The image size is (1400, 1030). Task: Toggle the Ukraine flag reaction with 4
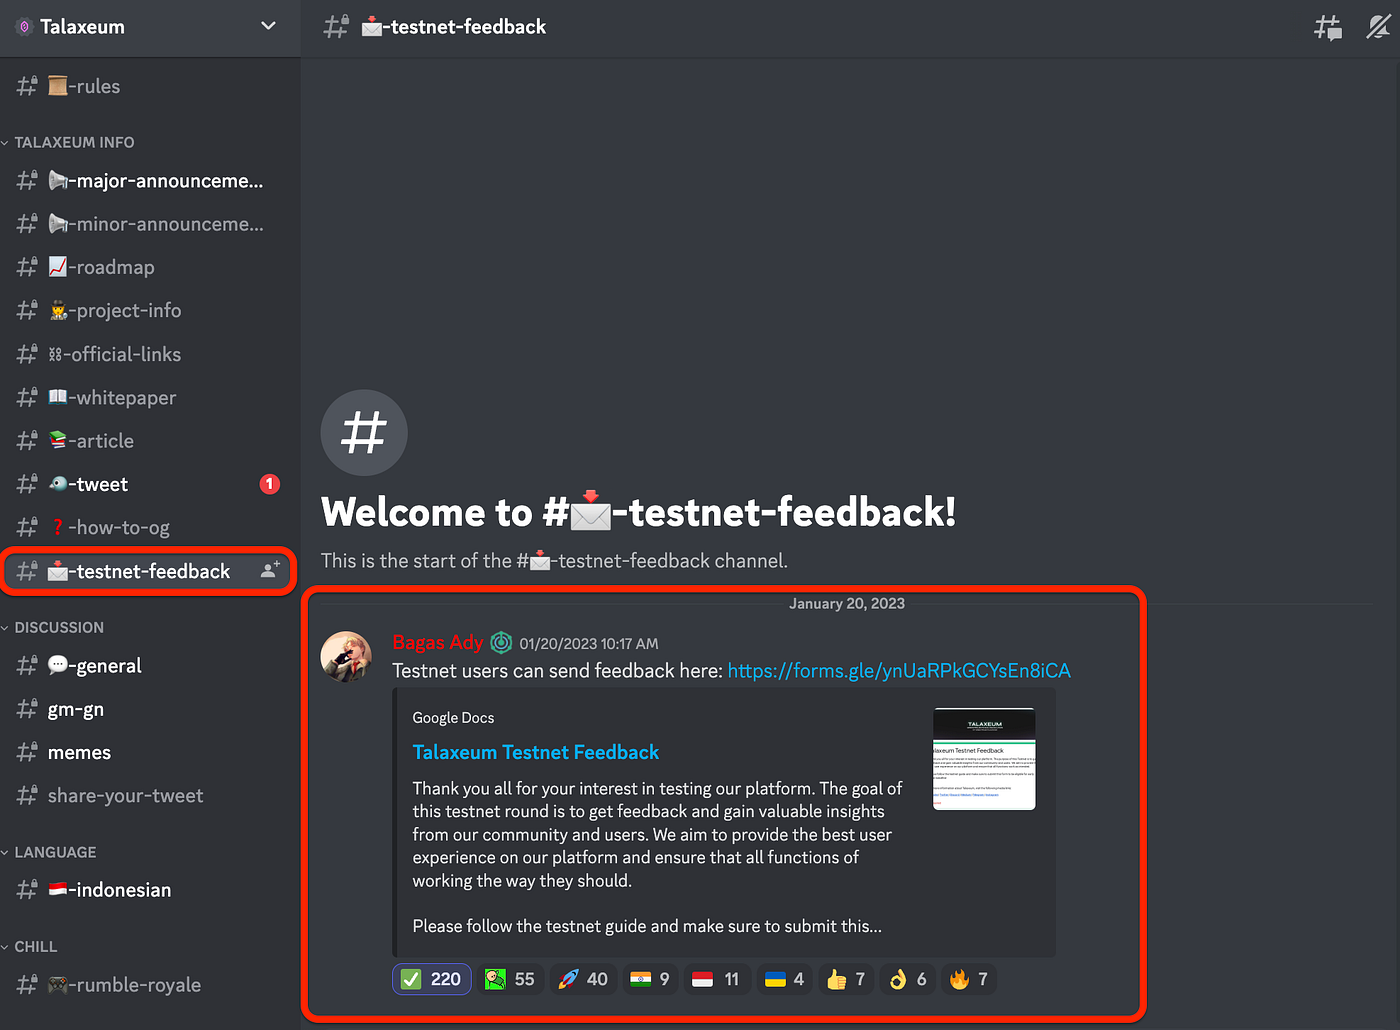pyautogui.click(x=784, y=979)
